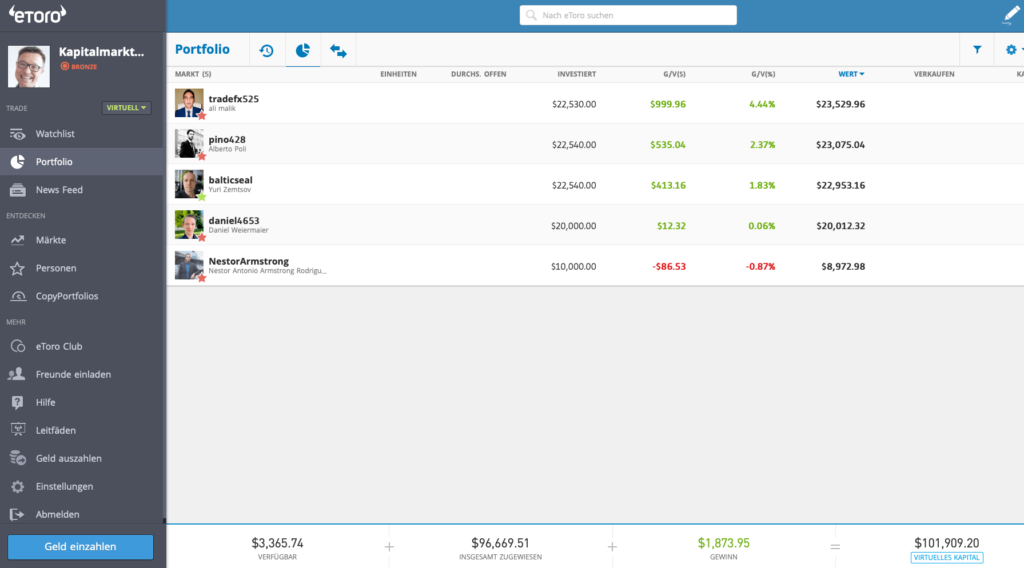This screenshot has height=568, width=1024.
Task: Open Watchlist in the sidebar
Action: click(55, 133)
